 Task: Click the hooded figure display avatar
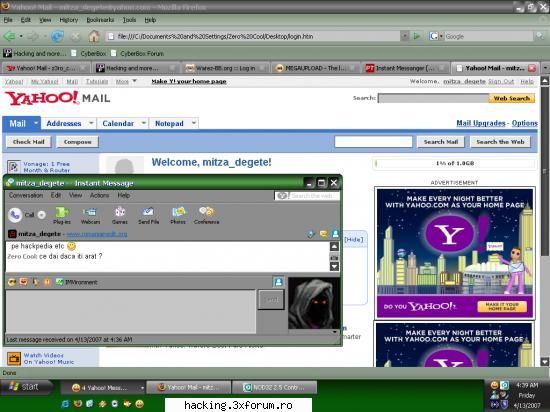coord(314,304)
